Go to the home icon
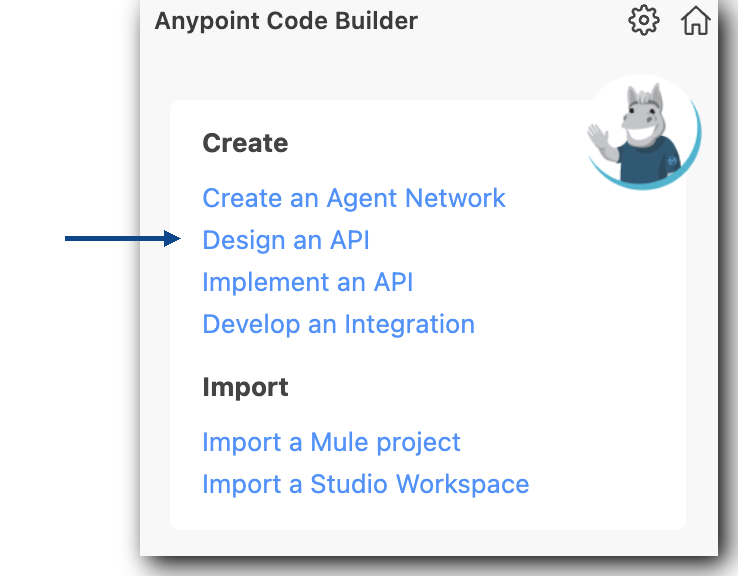 pos(696,20)
